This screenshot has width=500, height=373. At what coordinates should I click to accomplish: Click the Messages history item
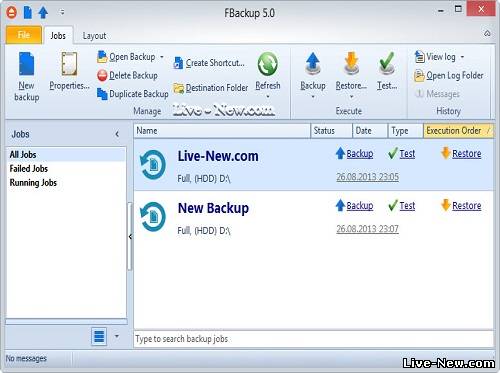point(437,94)
